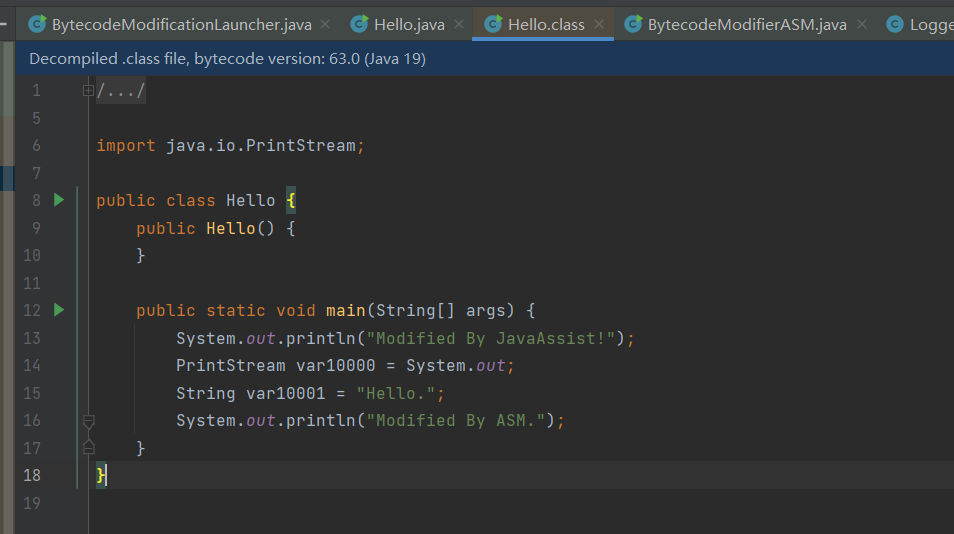The image size is (954, 534).
Task: Click closing brace on line 18
Action: pos(100,475)
